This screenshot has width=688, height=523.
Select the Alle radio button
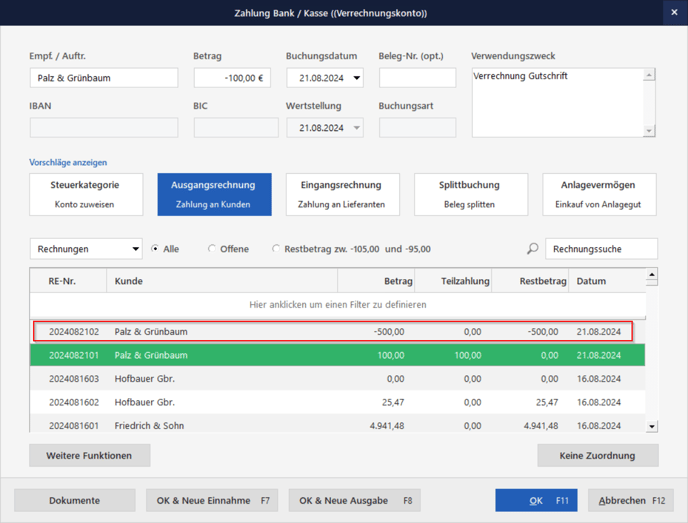click(x=155, y=248)
